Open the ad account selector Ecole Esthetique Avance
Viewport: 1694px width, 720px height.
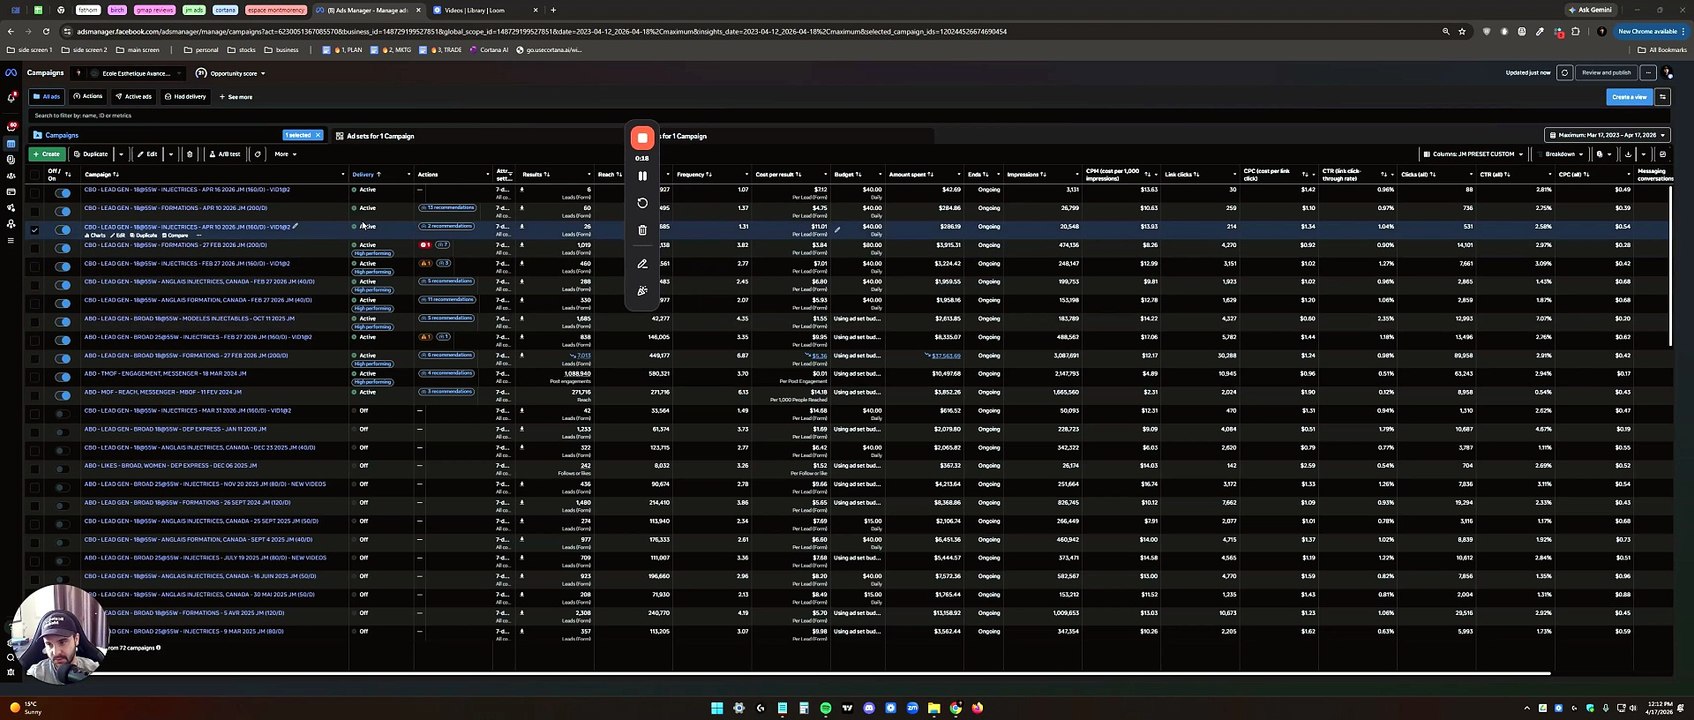[129, 73]
